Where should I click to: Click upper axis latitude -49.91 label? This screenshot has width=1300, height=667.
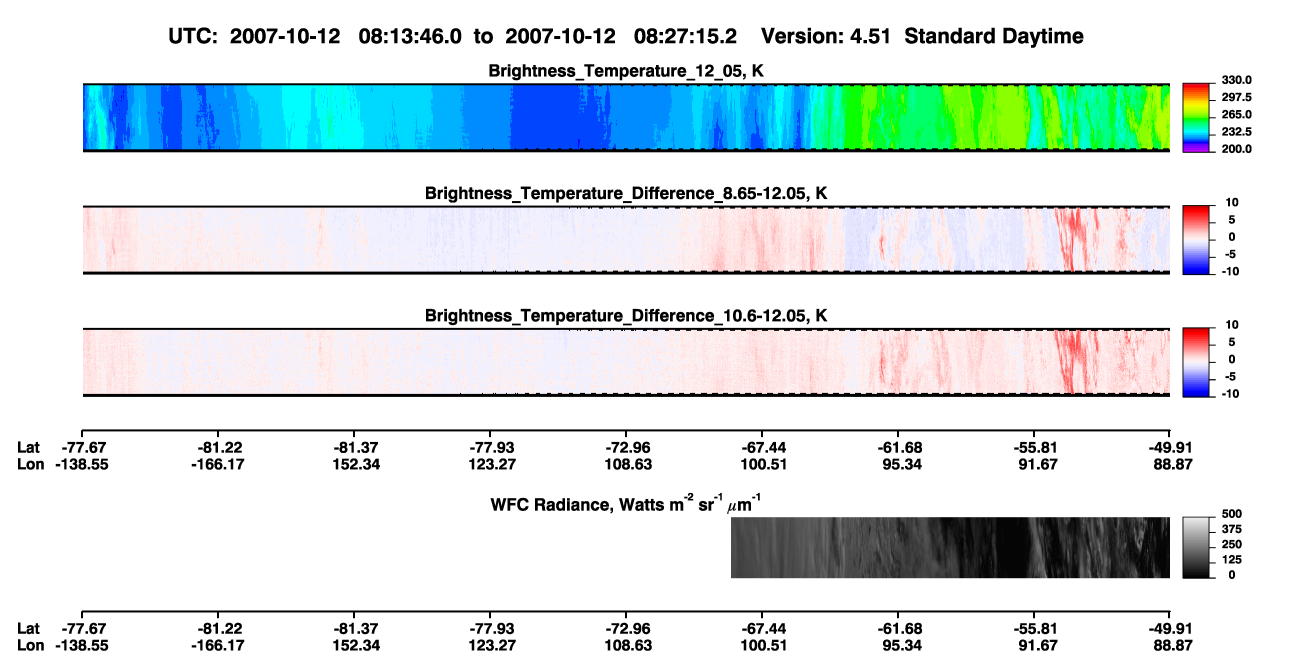1169,447
